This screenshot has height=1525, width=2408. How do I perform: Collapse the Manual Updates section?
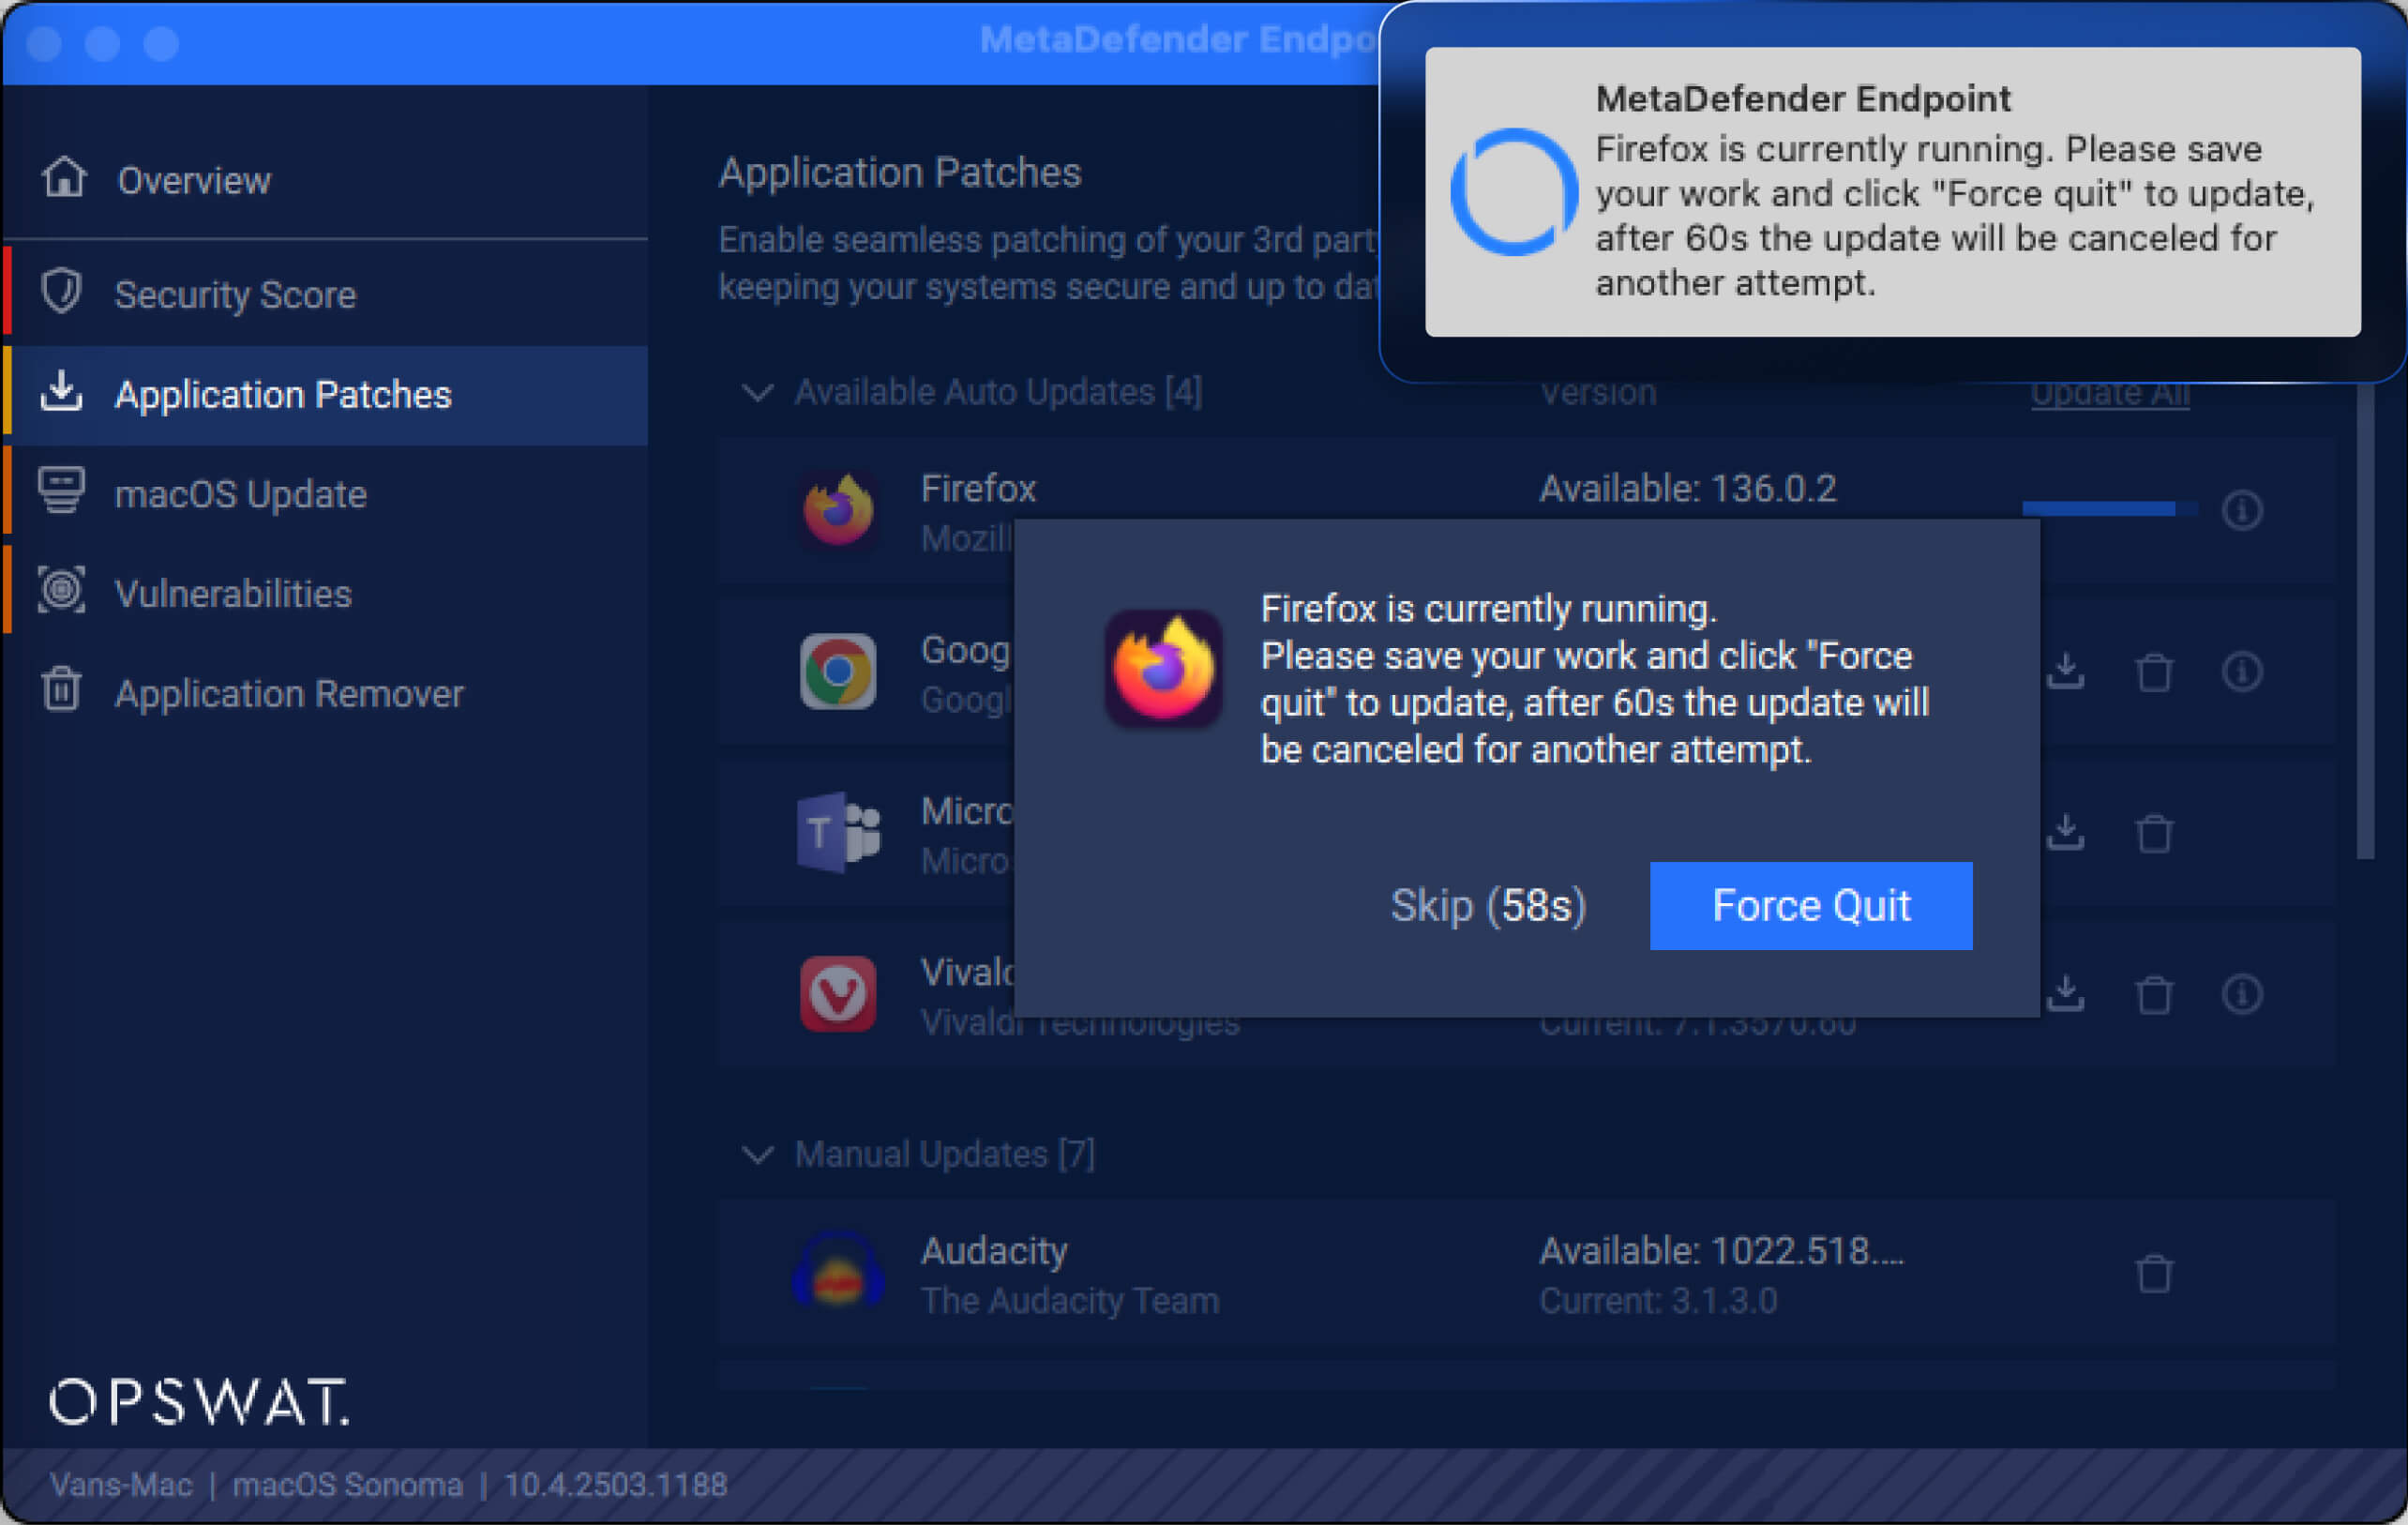coord(758,1155)
